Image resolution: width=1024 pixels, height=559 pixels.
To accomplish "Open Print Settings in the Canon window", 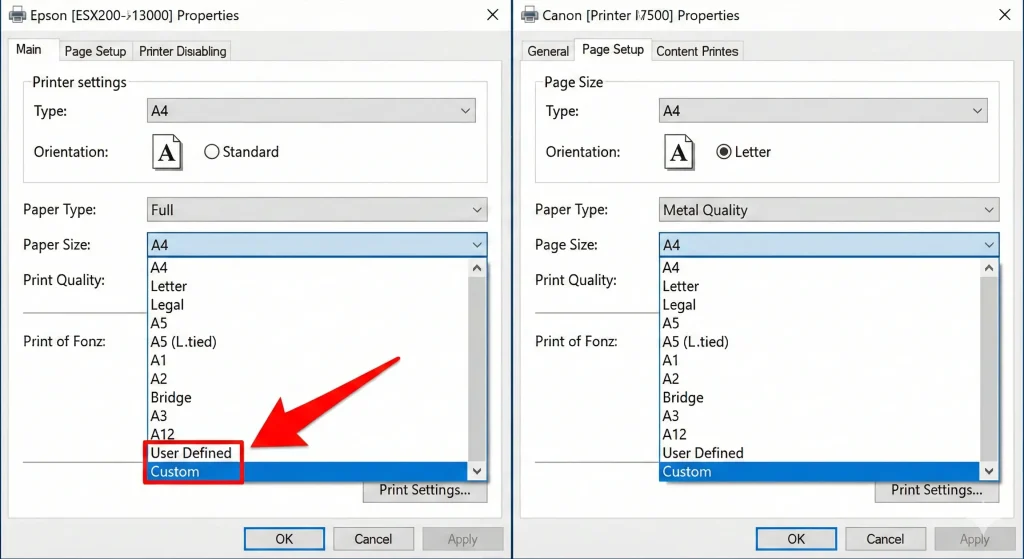I will click(x=937, y=490).
